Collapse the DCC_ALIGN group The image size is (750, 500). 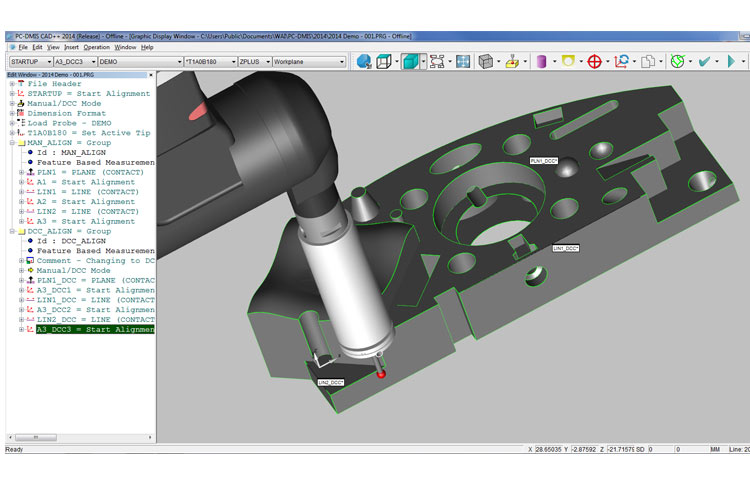12,231
